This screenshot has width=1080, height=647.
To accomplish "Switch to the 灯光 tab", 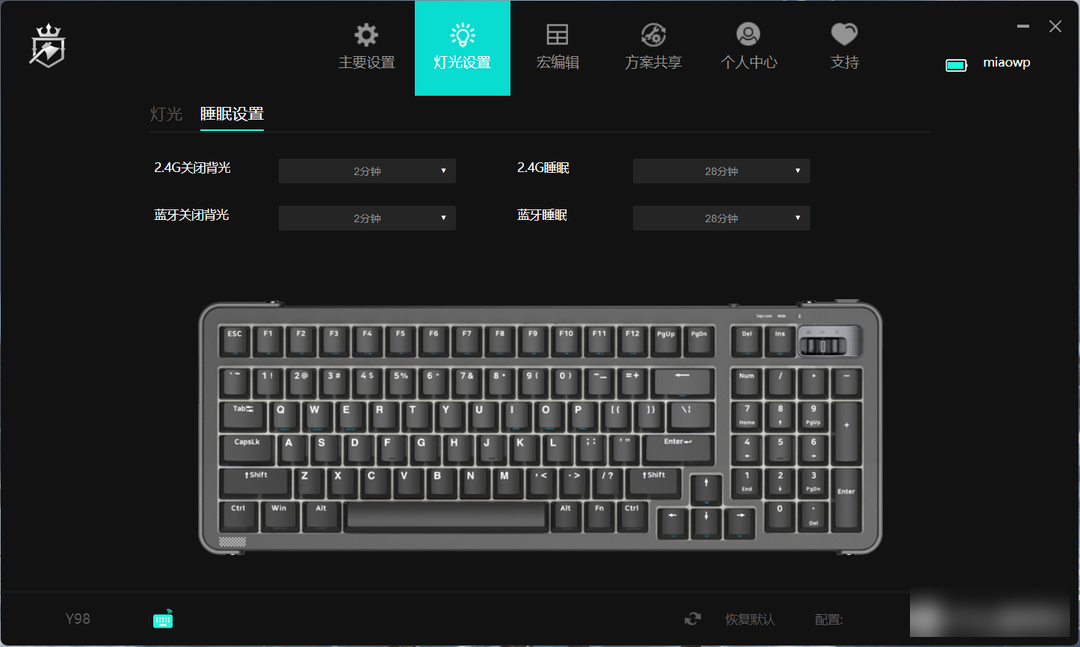I will [x=166, y=114].
